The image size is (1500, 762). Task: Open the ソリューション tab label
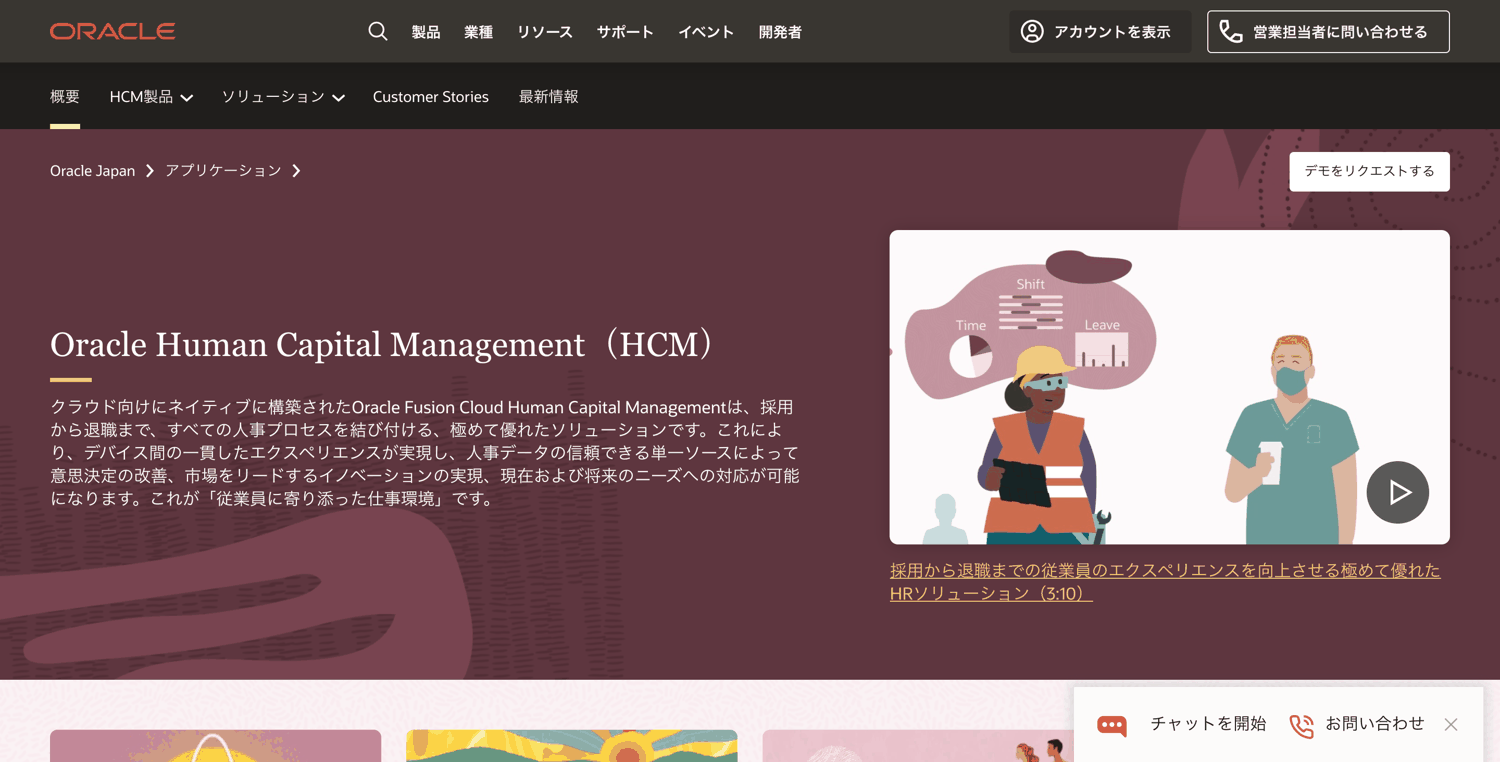[273, 97]
